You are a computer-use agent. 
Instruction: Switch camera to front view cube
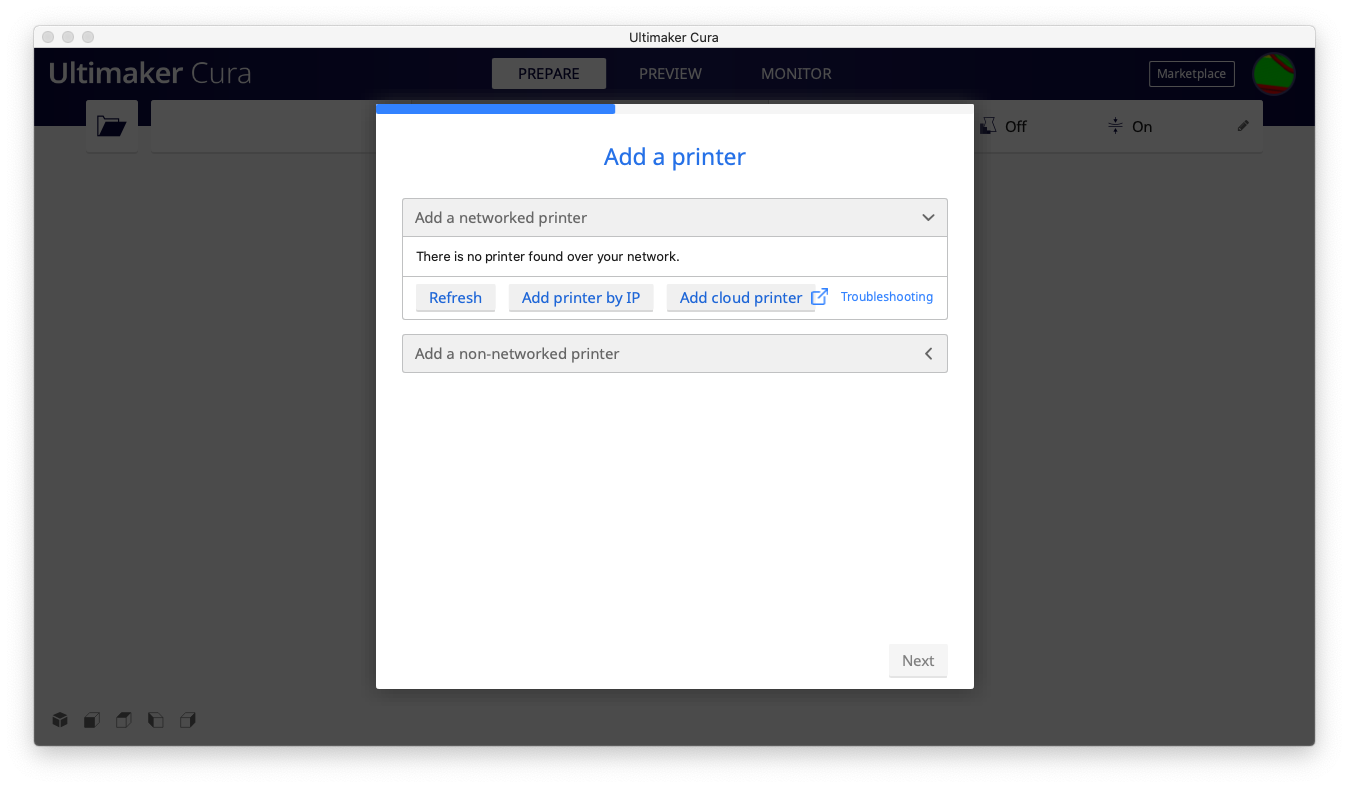[92, 719]
